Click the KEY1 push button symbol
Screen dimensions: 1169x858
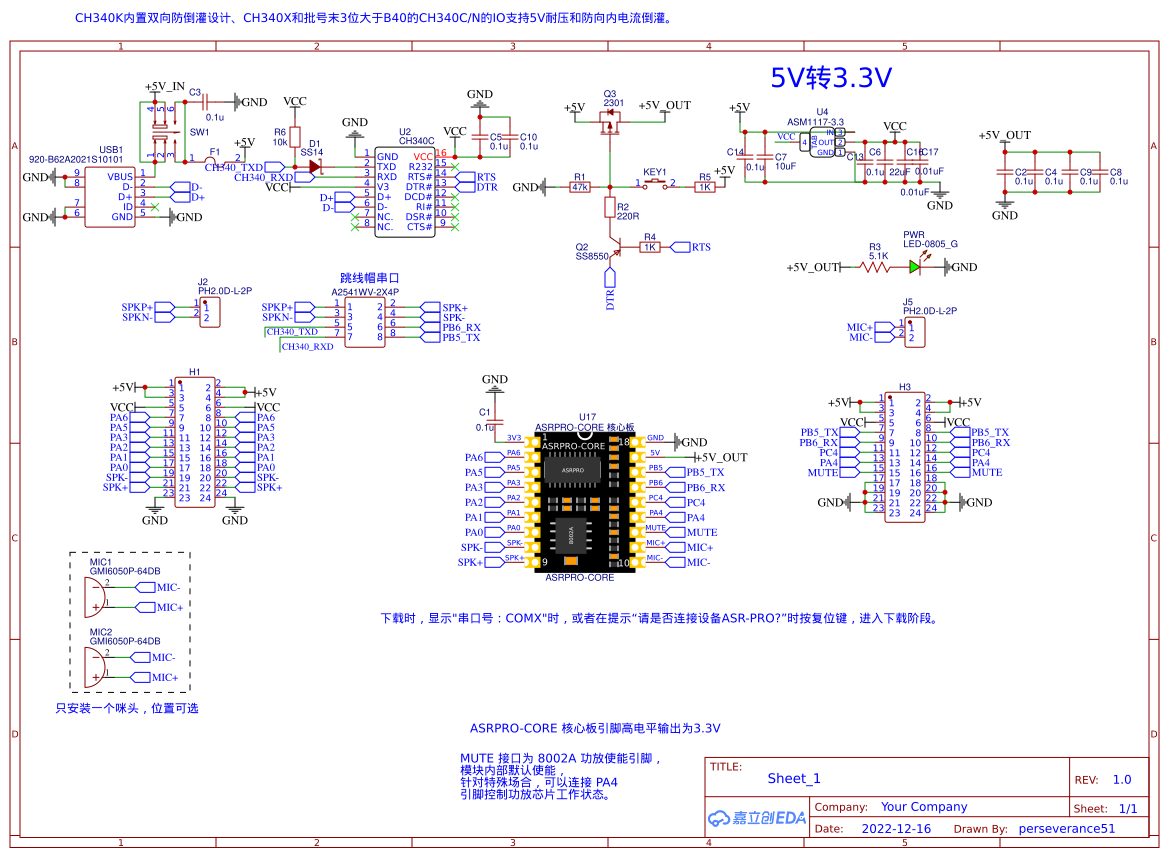655,183
